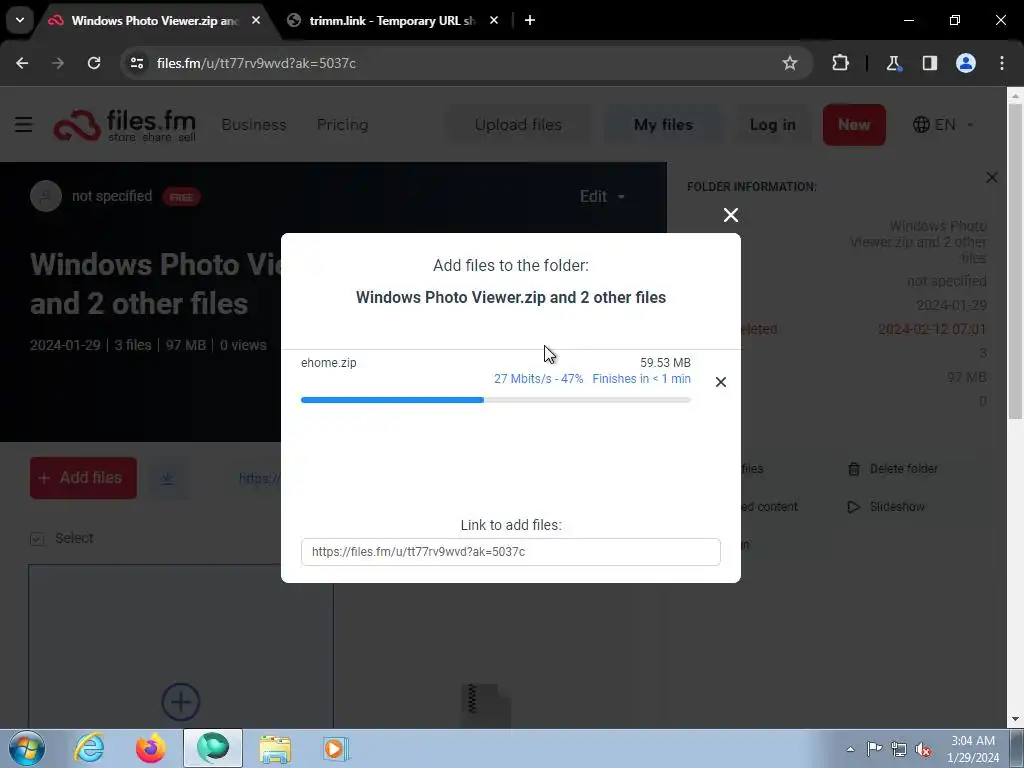This screenshot has height=768, width=1024.
Task: Click the plus circle to add files
Action: tap(181, 702)
